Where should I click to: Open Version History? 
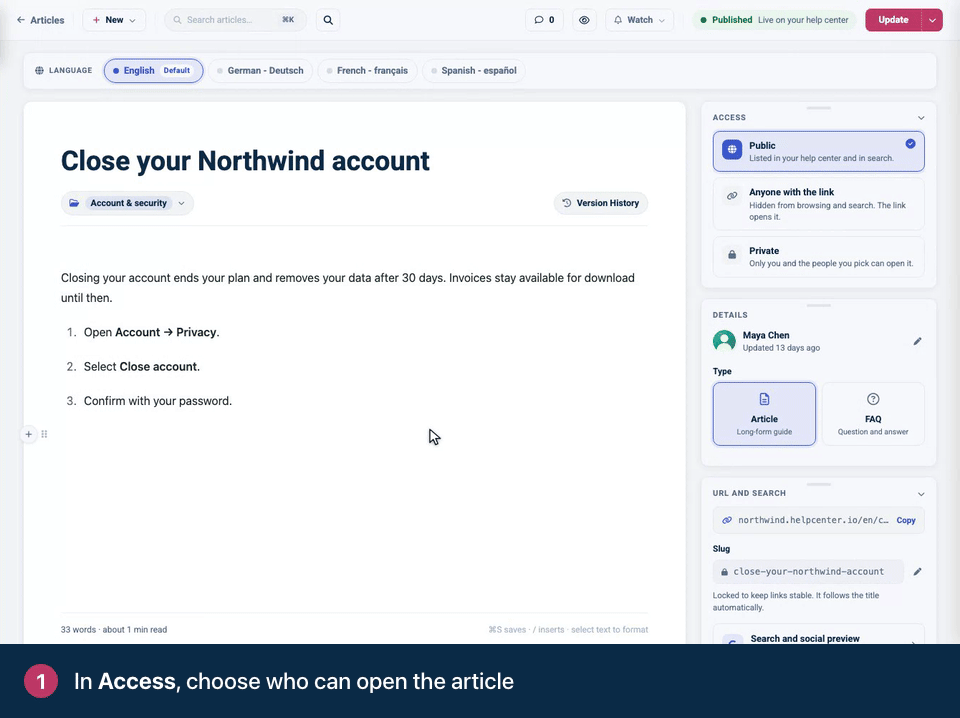(x=601, y=203)
